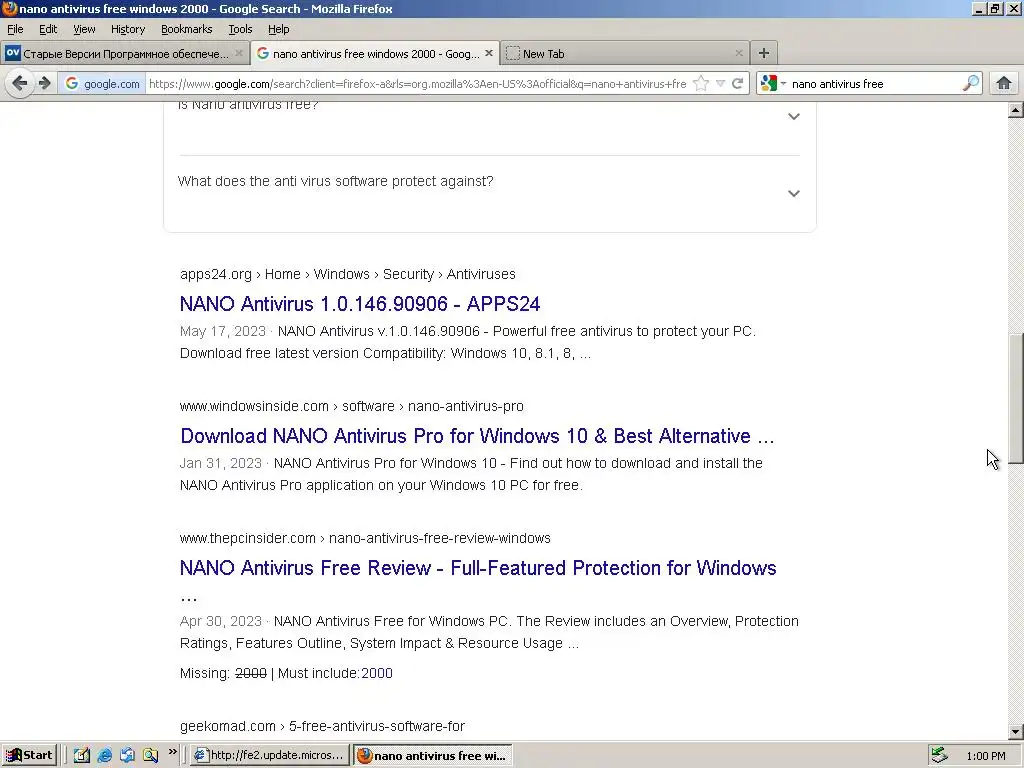Launch Internet Explorer from quick launch
1024x768 pixels.
(x=104, y=755)
